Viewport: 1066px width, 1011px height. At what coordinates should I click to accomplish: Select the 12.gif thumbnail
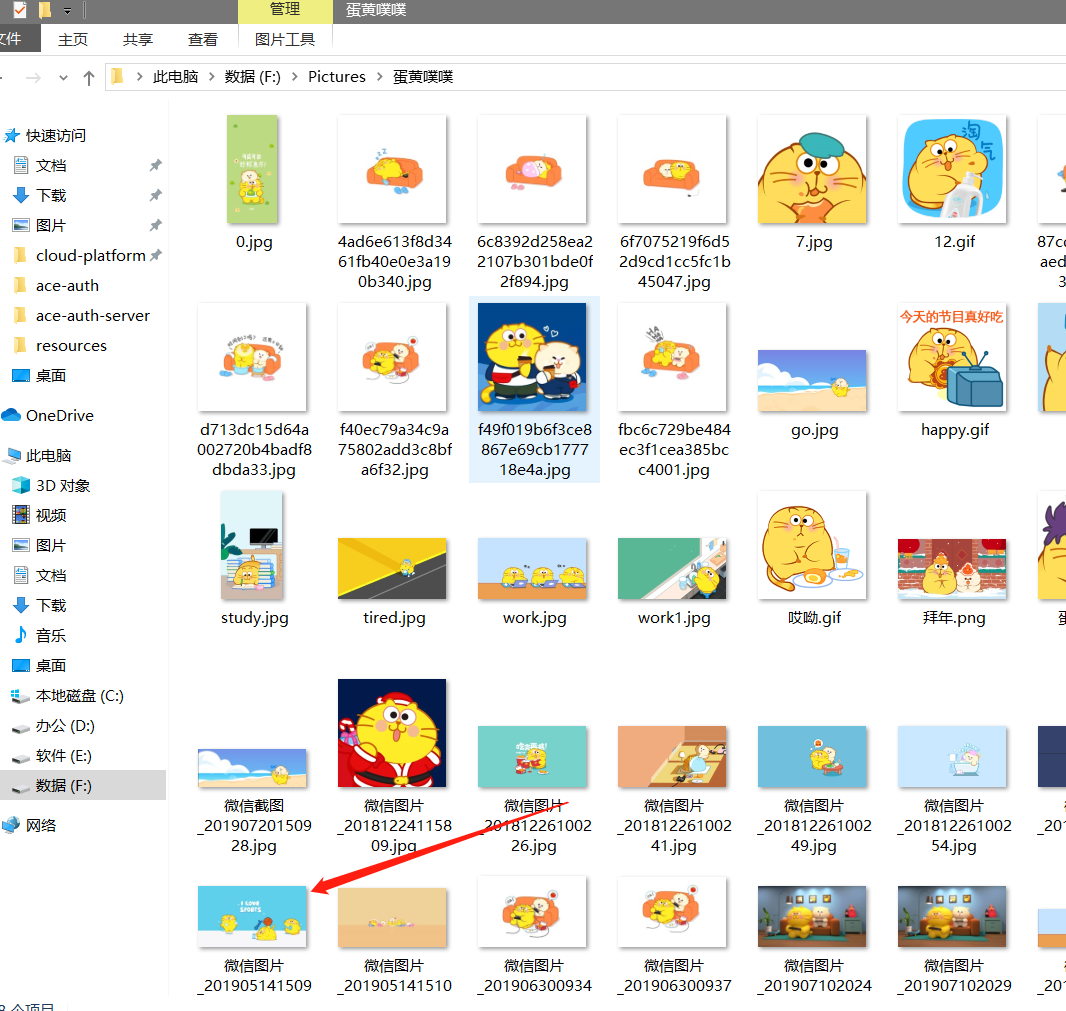[x=952, y=169]
